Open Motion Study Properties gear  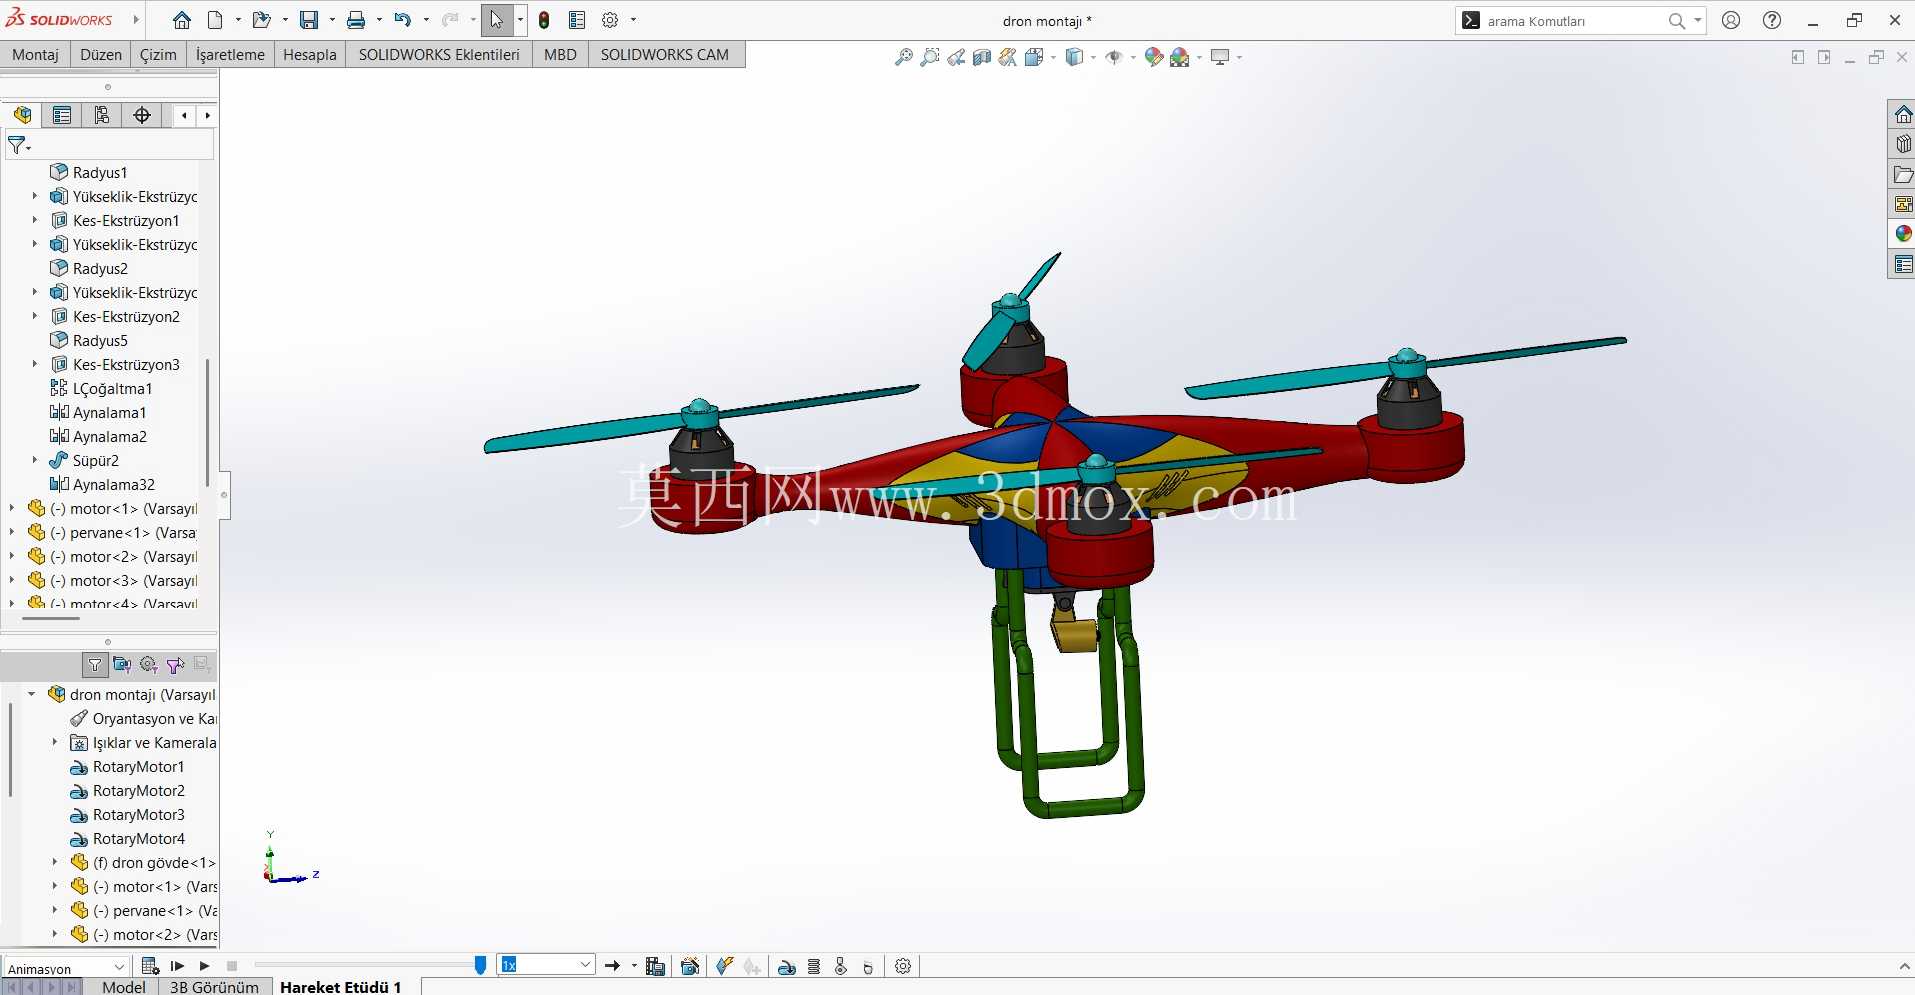tap(903, 966)
